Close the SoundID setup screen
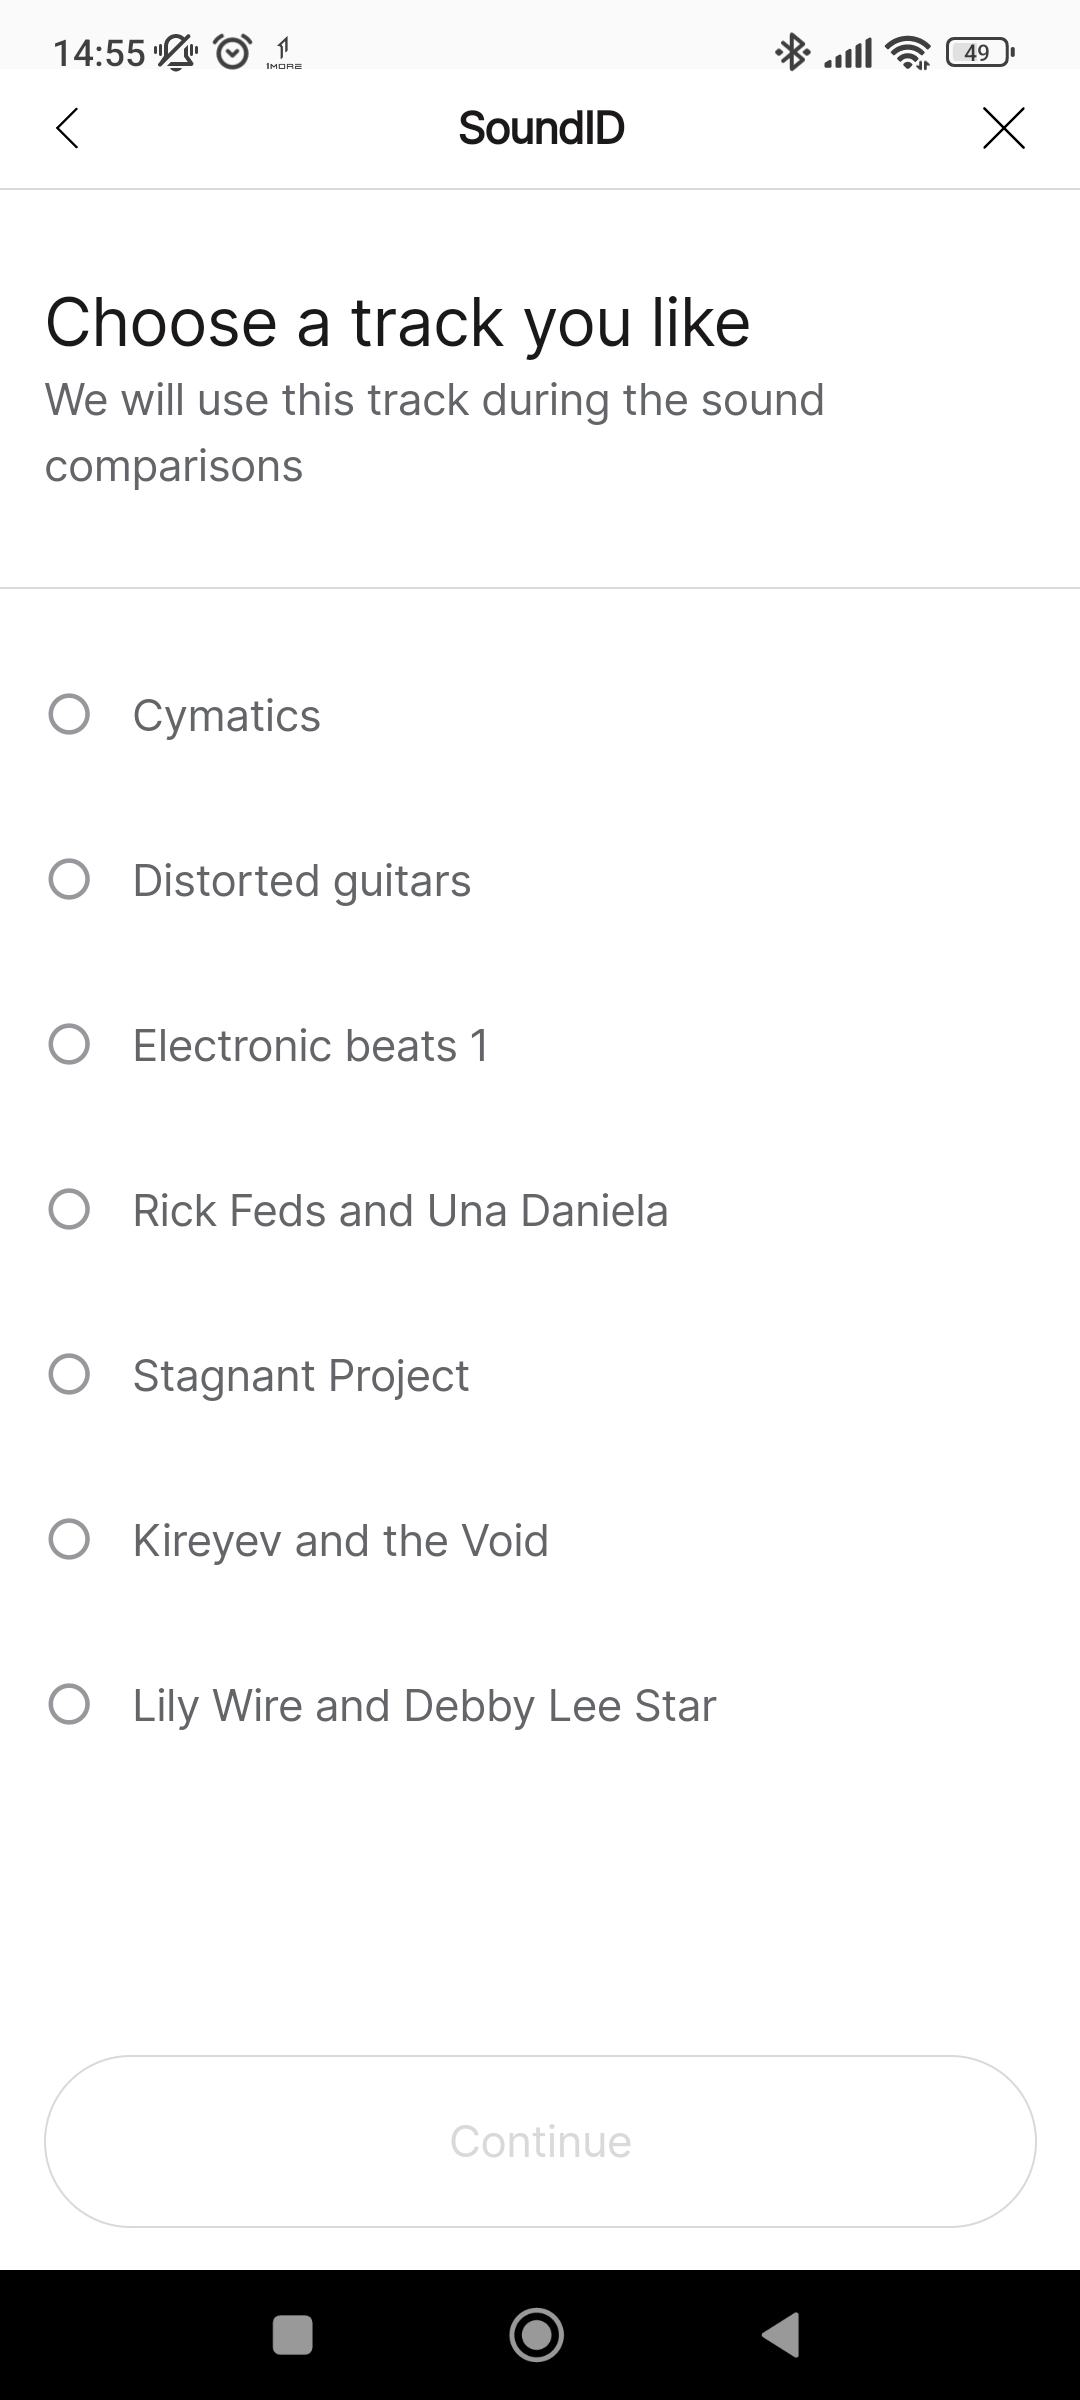 pos(1003,128)
